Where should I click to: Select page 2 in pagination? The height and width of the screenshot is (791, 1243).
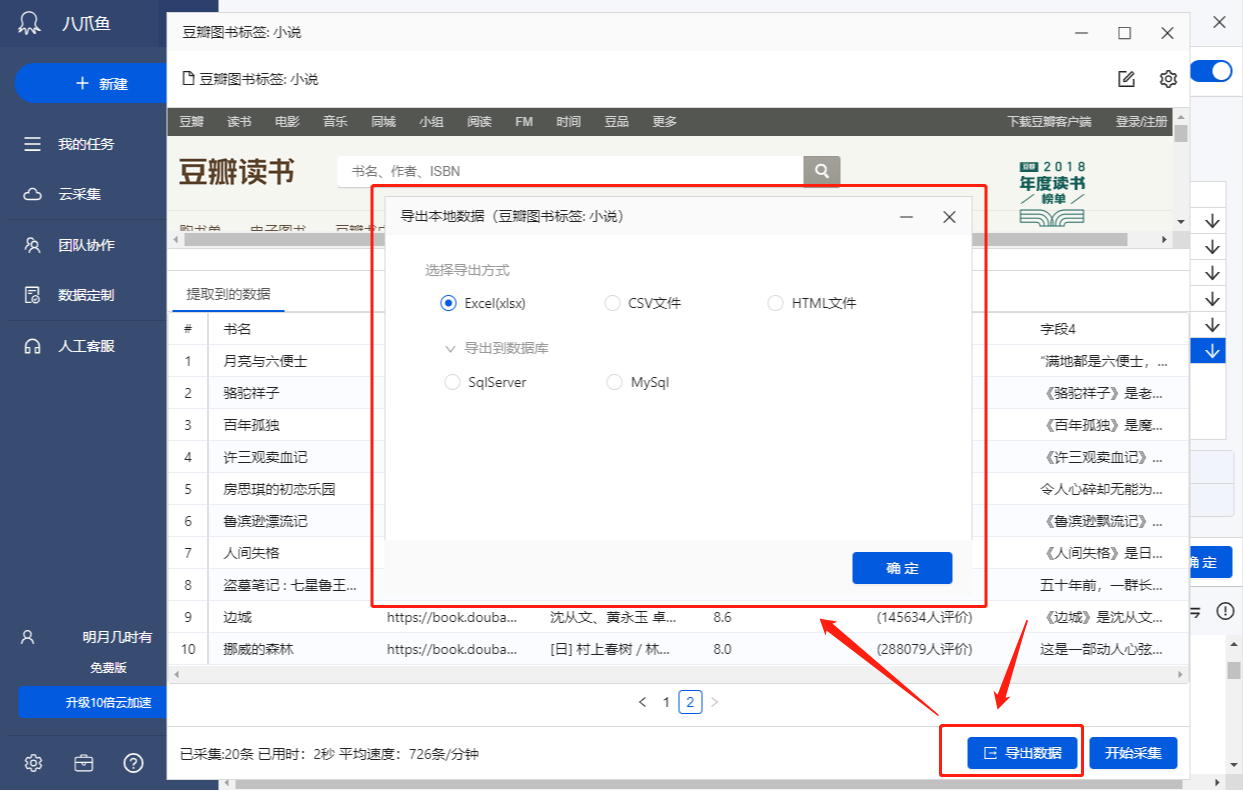690,702
